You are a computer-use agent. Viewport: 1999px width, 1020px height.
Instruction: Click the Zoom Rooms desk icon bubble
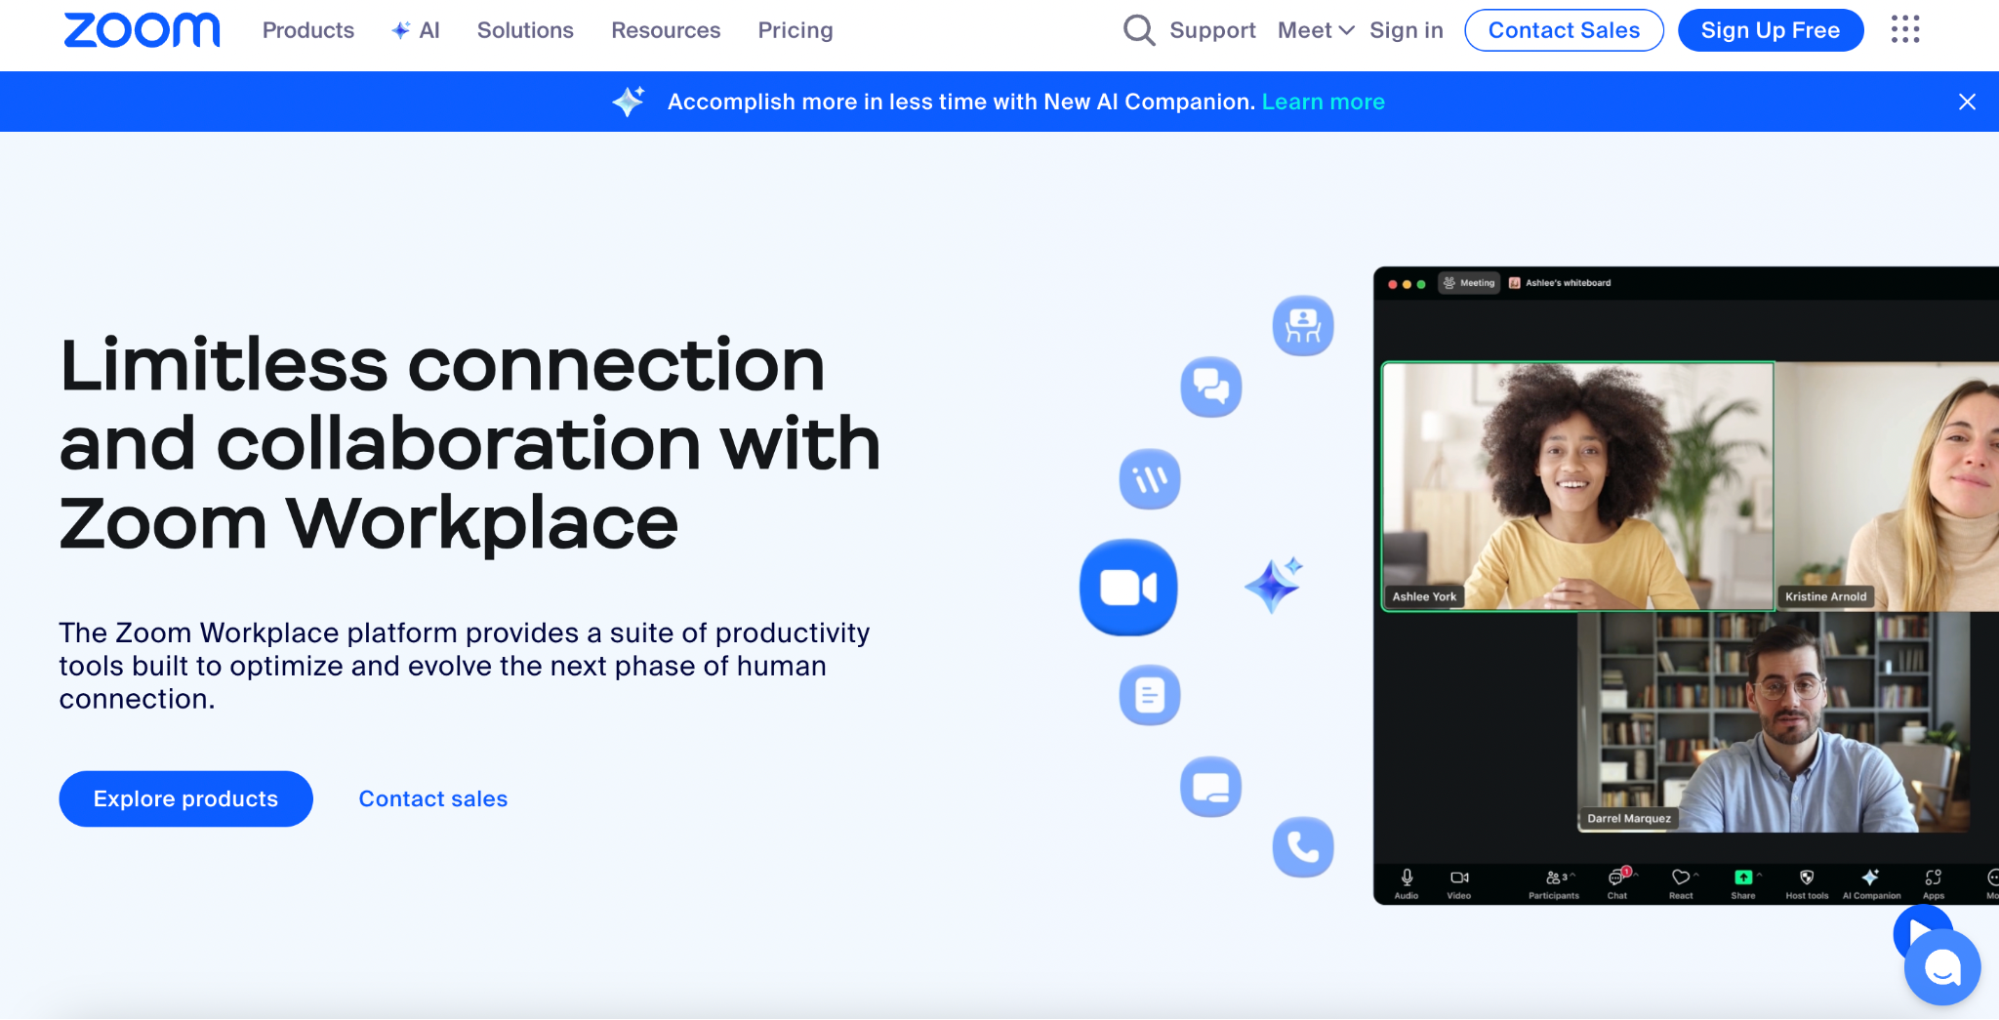coord(1302,326)
